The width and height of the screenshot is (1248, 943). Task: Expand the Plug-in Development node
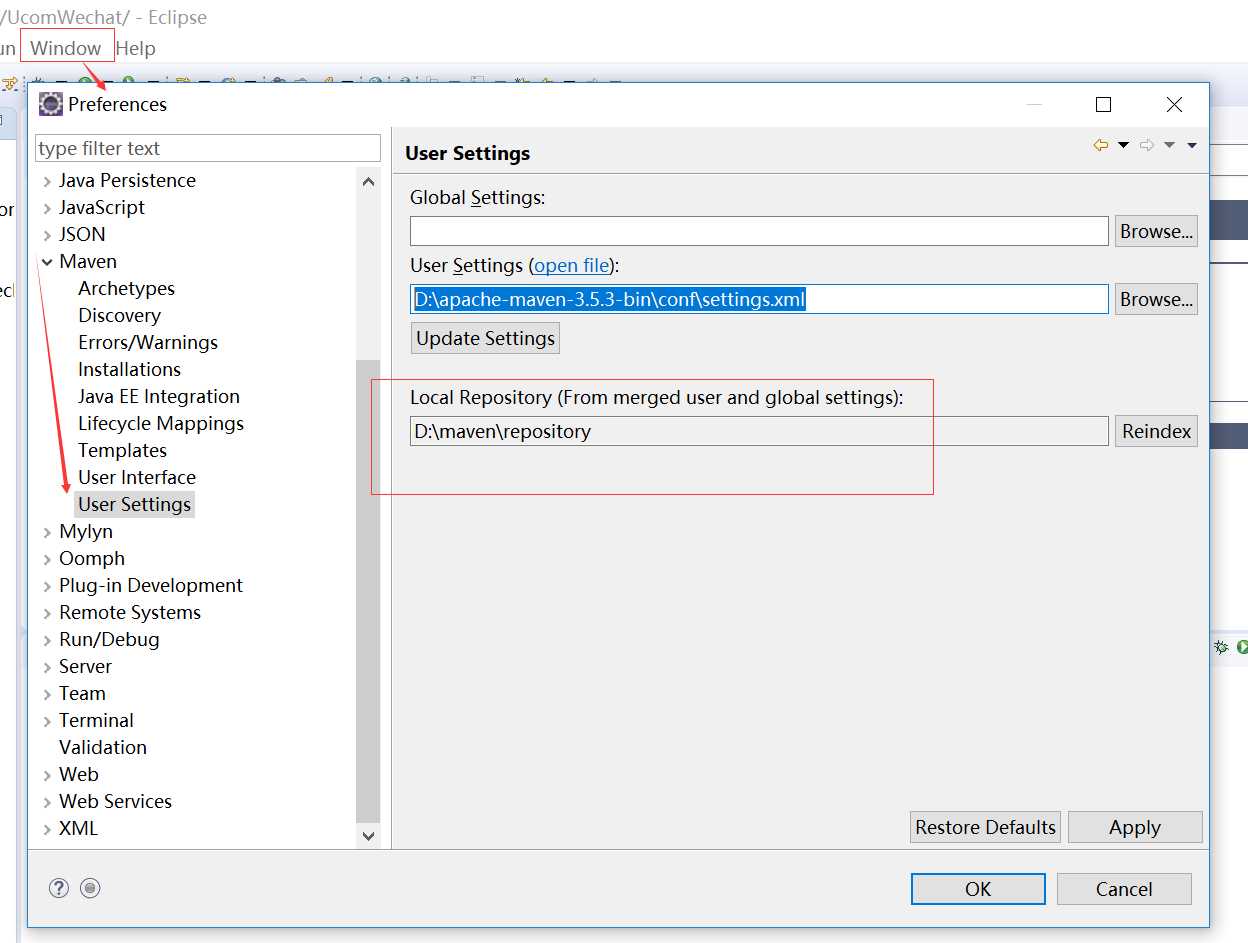coord(47,586)
